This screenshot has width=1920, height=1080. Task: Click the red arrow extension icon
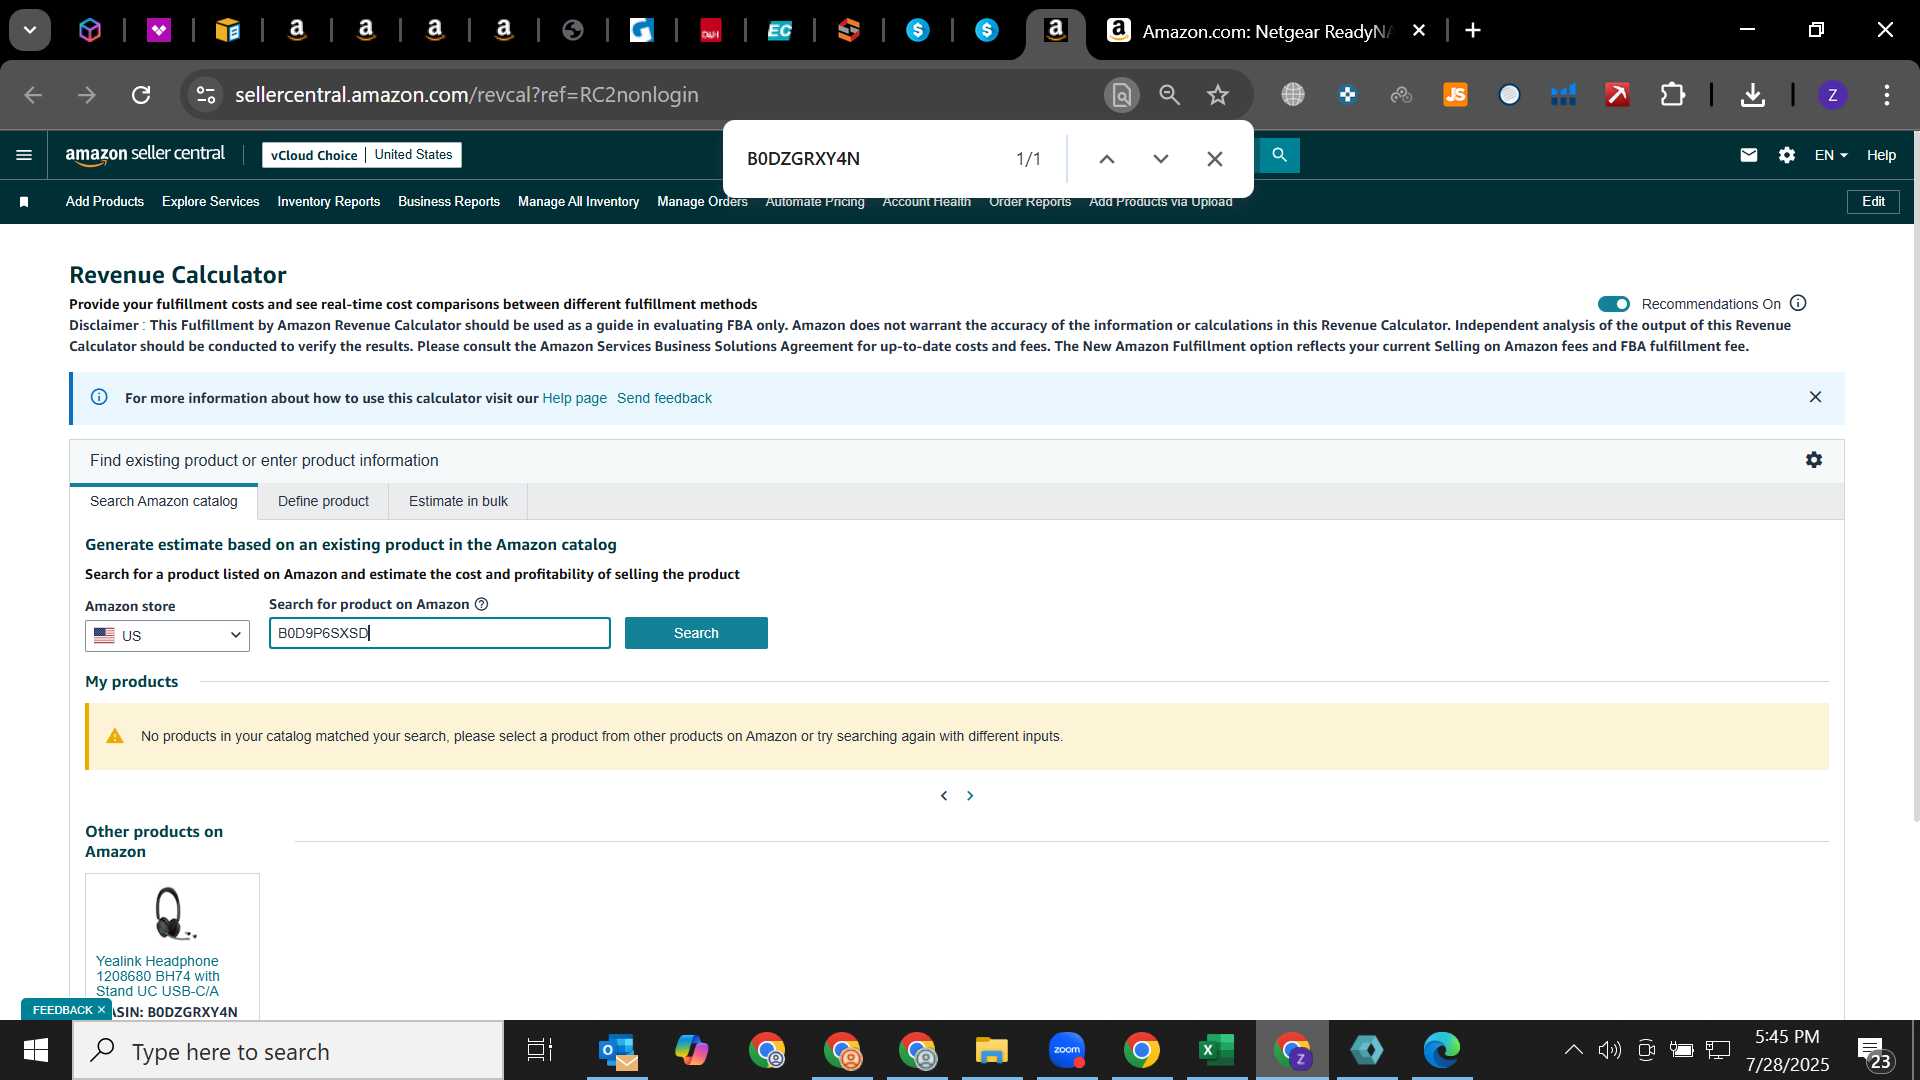[x=1617, y=95]
